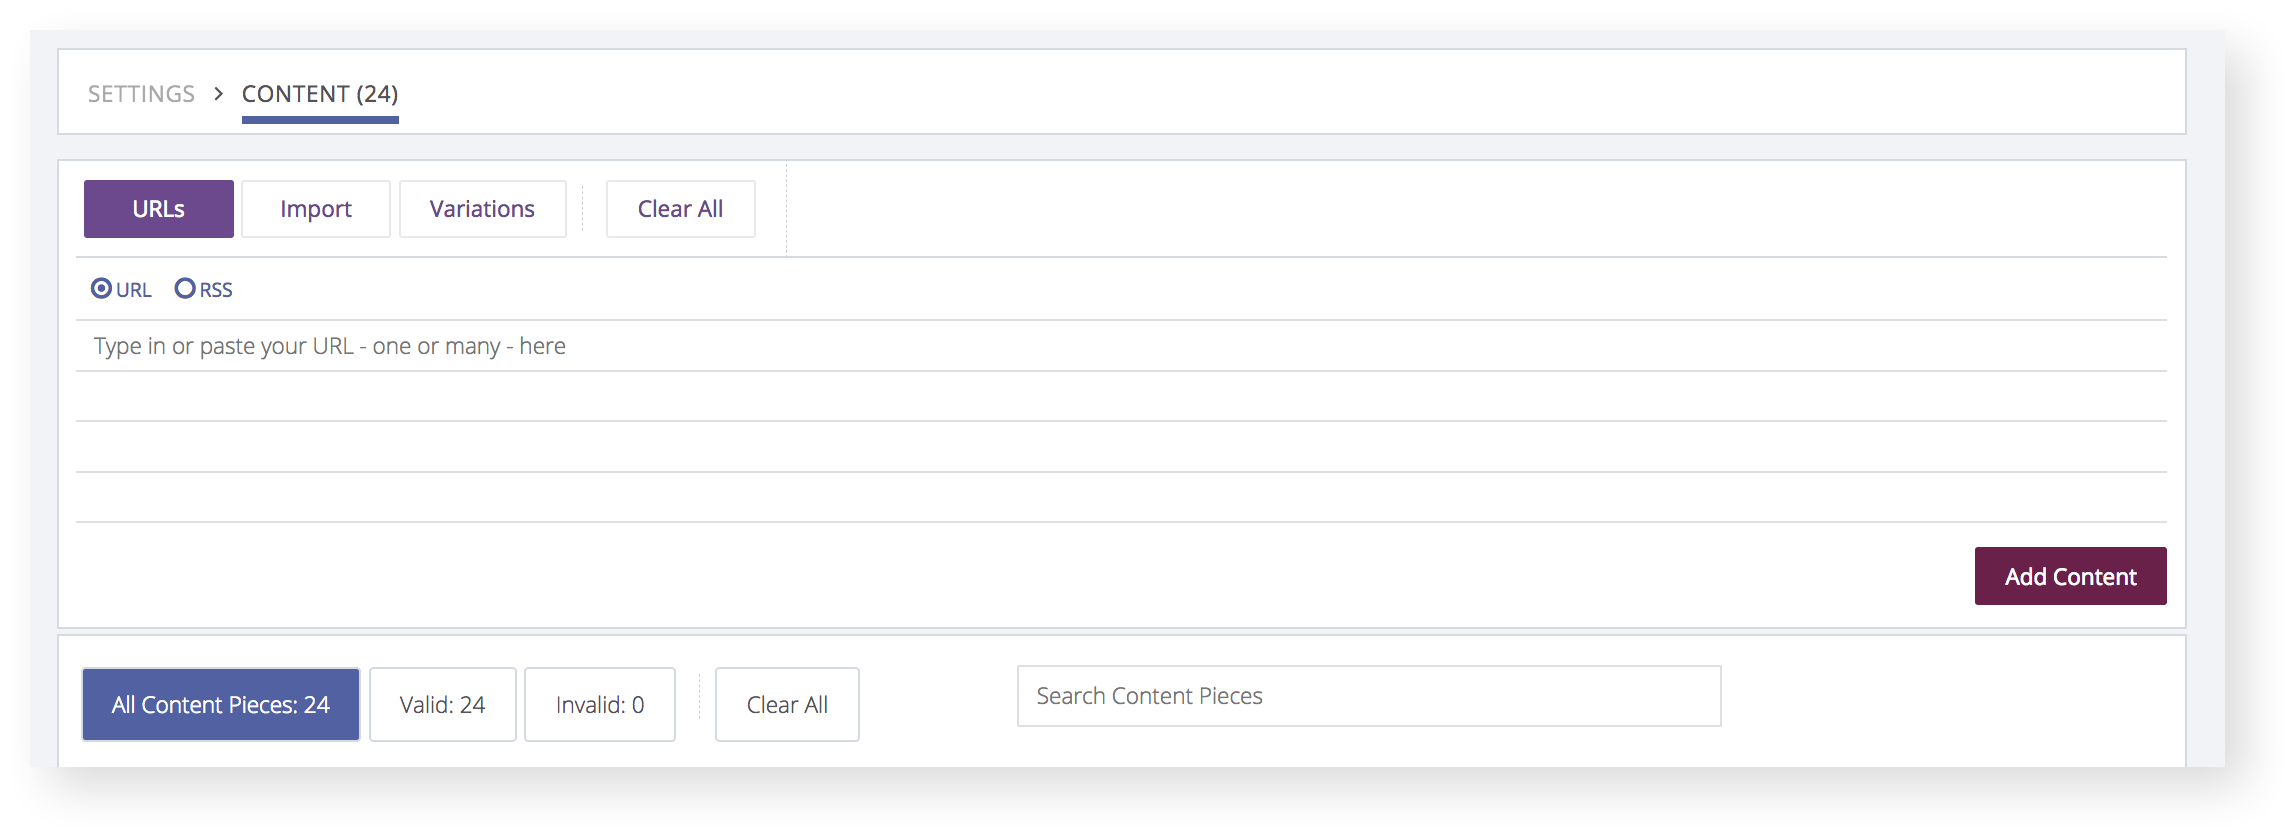The width and height of the screenshot is (2295, 837).
Task: Navigate to SETTINGS in the breadcrumb
Action: pos(141,93)
